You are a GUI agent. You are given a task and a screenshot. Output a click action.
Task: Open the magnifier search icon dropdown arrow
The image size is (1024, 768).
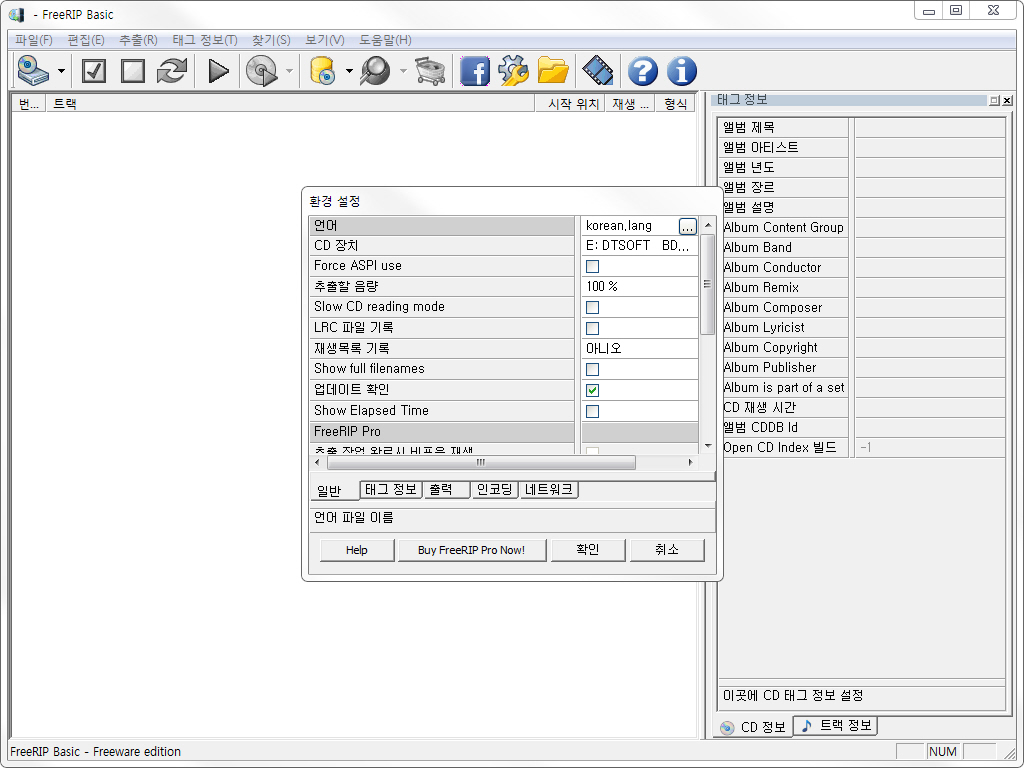[x=403, y=71]
